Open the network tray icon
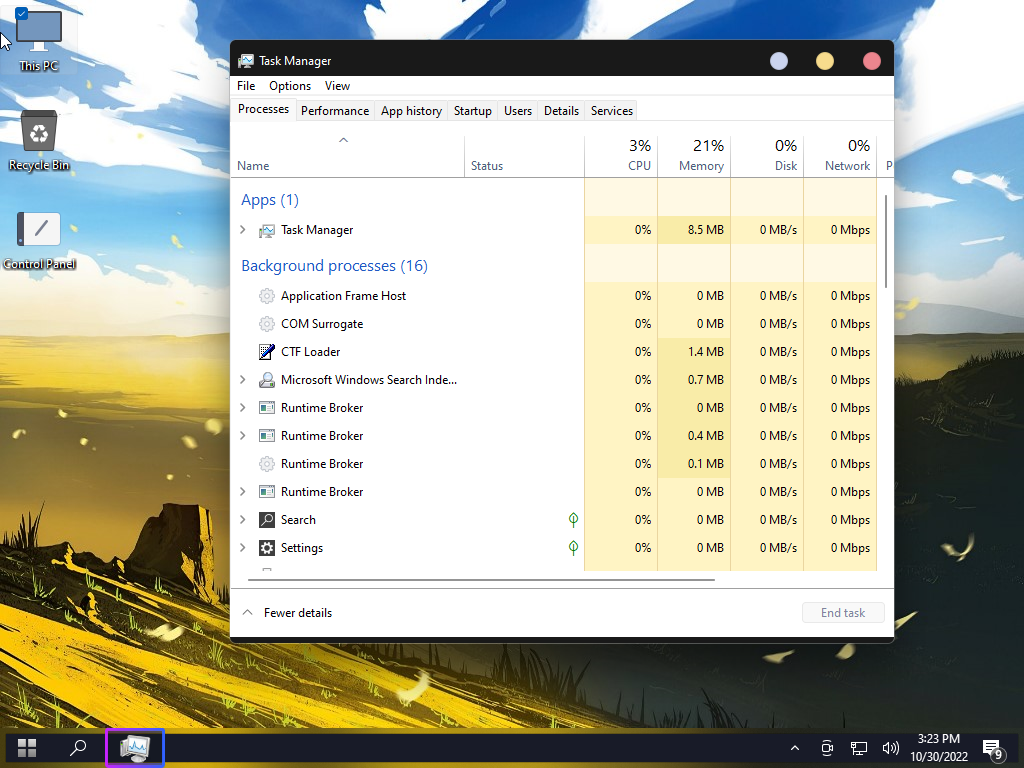 pyautogui.click(x=859, y=748)
